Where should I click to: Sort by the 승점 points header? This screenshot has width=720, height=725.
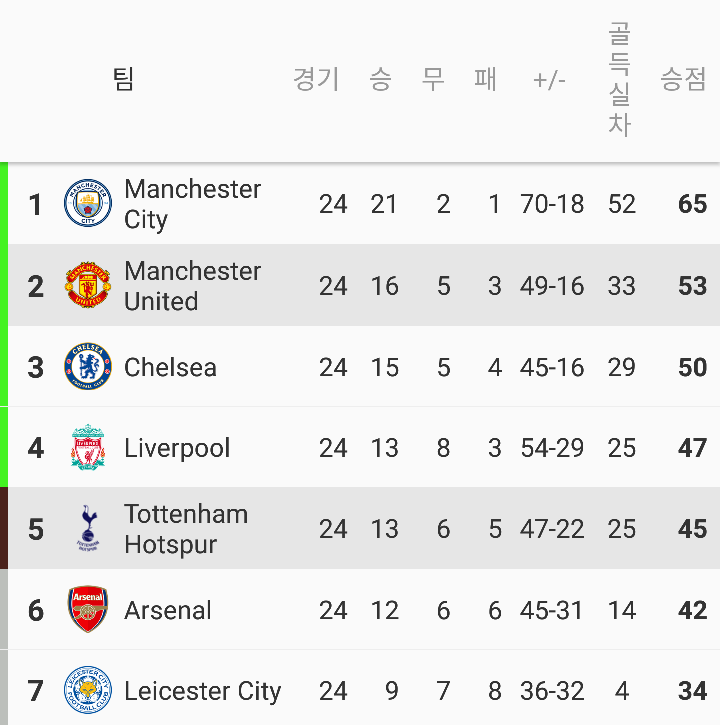pos(683,79)
